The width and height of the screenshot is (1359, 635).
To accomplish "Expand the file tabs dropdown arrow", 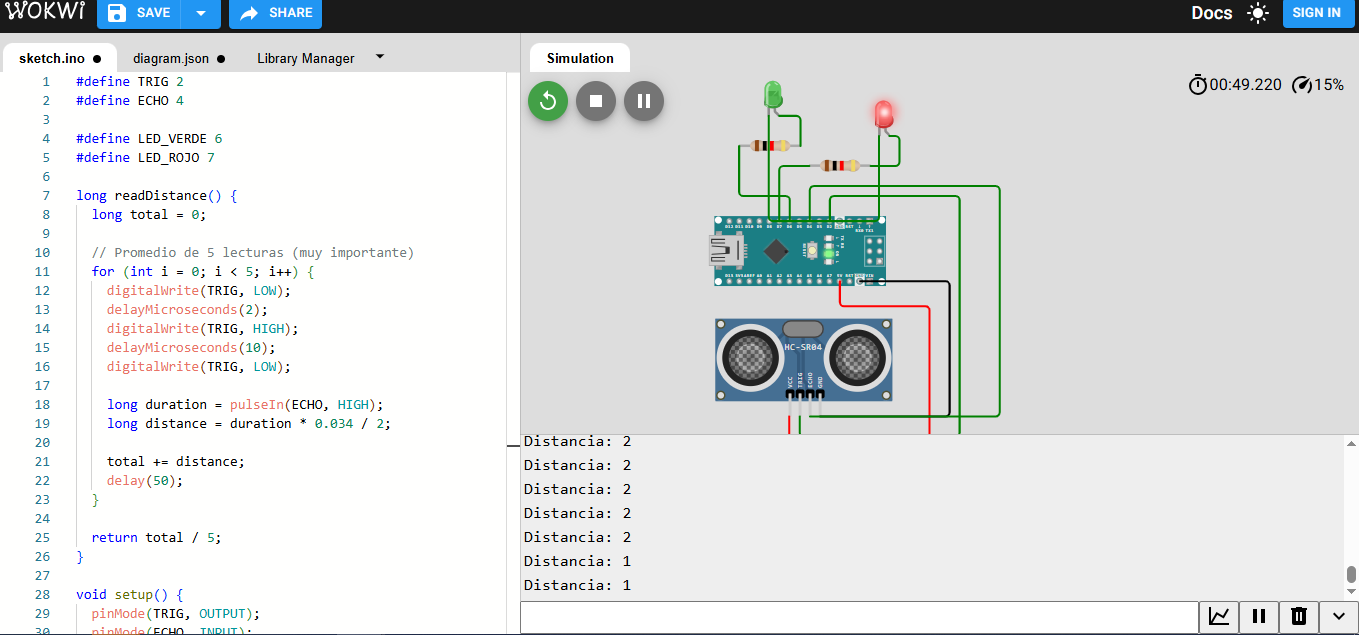I will 380,57.
